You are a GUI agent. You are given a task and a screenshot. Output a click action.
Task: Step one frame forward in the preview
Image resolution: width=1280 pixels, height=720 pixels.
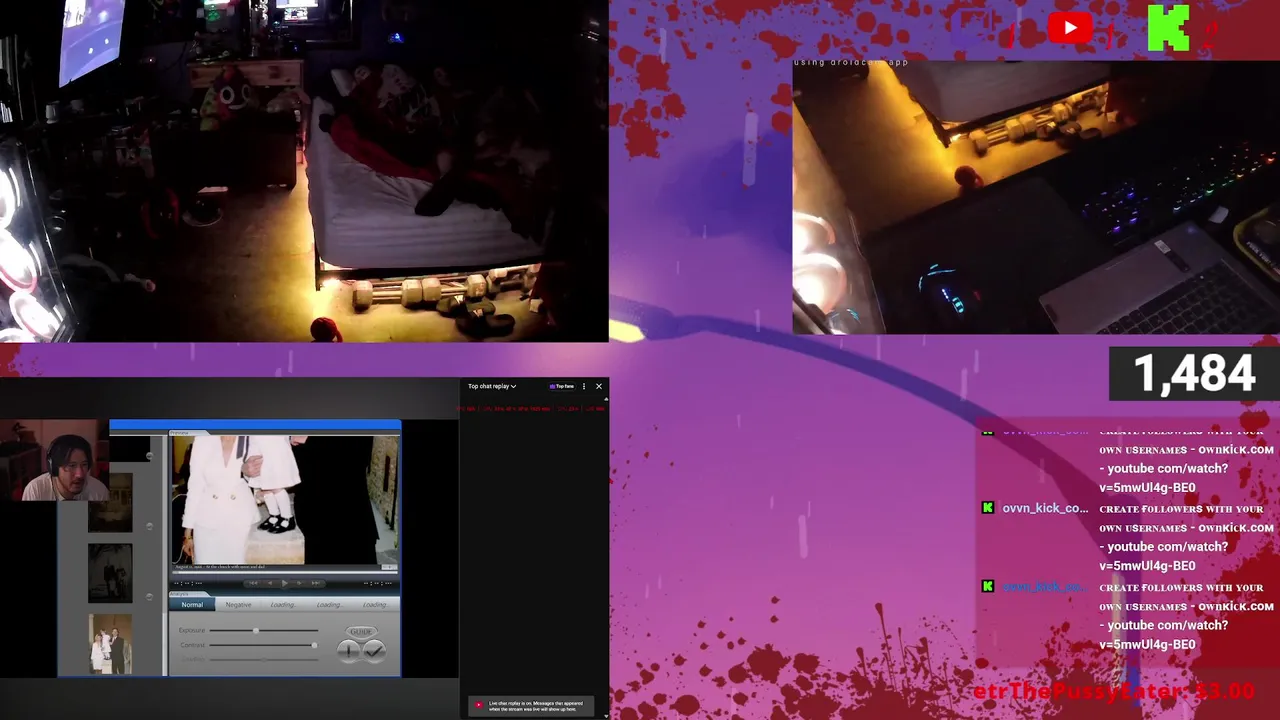coord(299,583)
